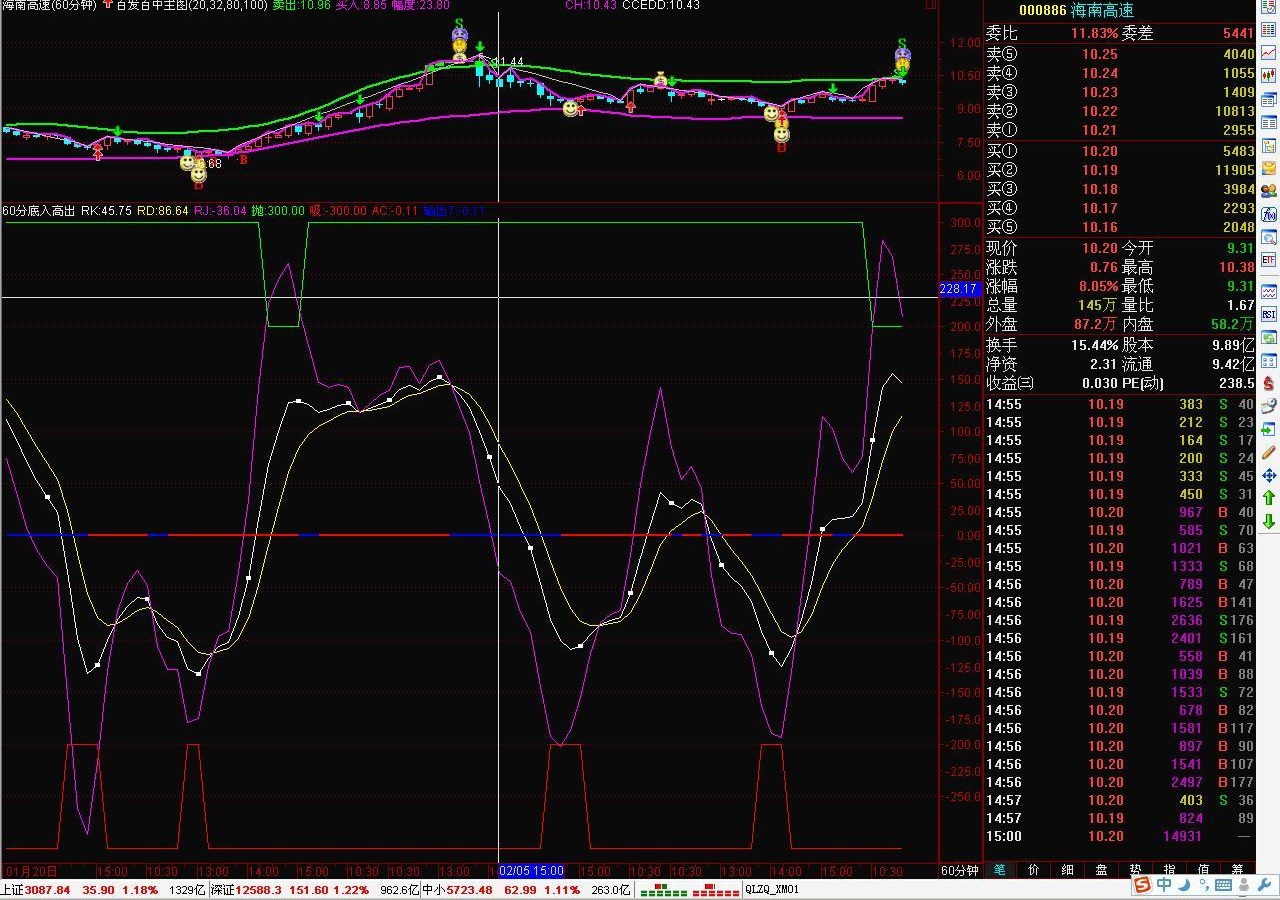Select the pencil drawing tool icon
This screenshot has height=900, width=1280.
tap(1268, 452)
